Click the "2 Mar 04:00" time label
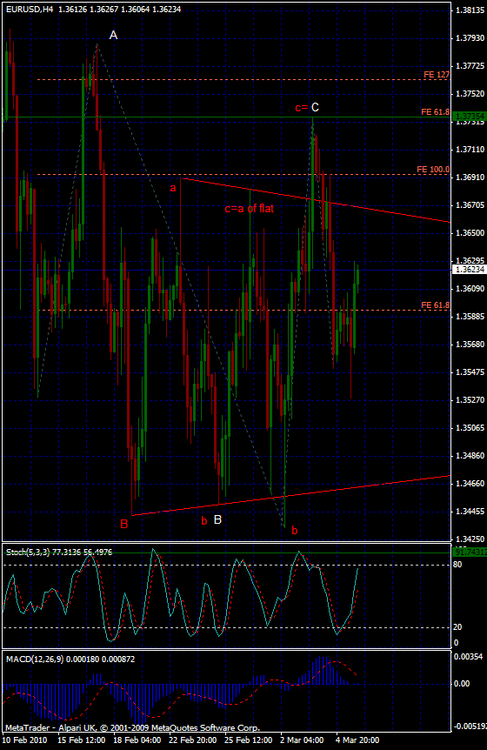 302,740
